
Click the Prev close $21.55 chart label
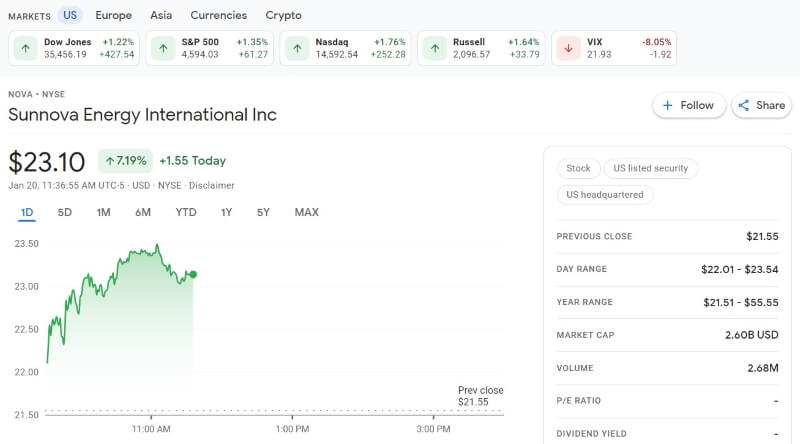pos(481,396)
